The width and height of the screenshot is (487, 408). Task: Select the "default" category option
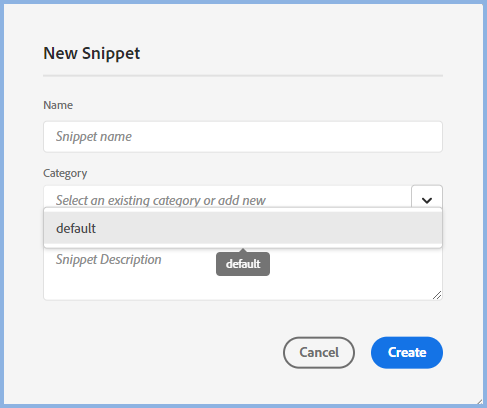243,228
